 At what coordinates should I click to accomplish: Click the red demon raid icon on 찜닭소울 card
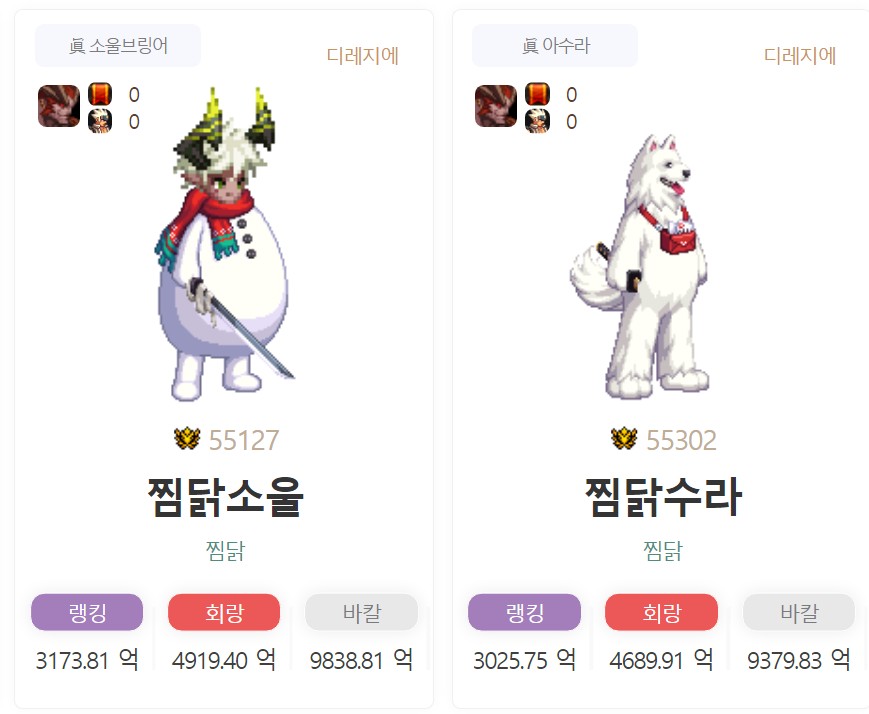[59, 106]
